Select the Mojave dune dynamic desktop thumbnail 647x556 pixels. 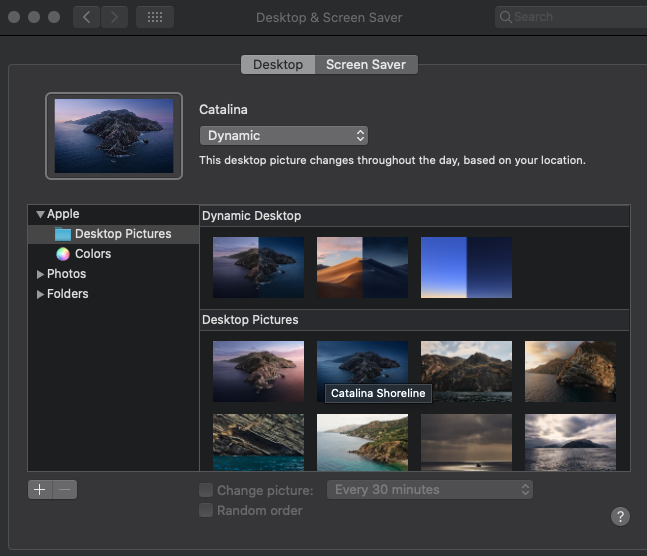pos(362,267)
